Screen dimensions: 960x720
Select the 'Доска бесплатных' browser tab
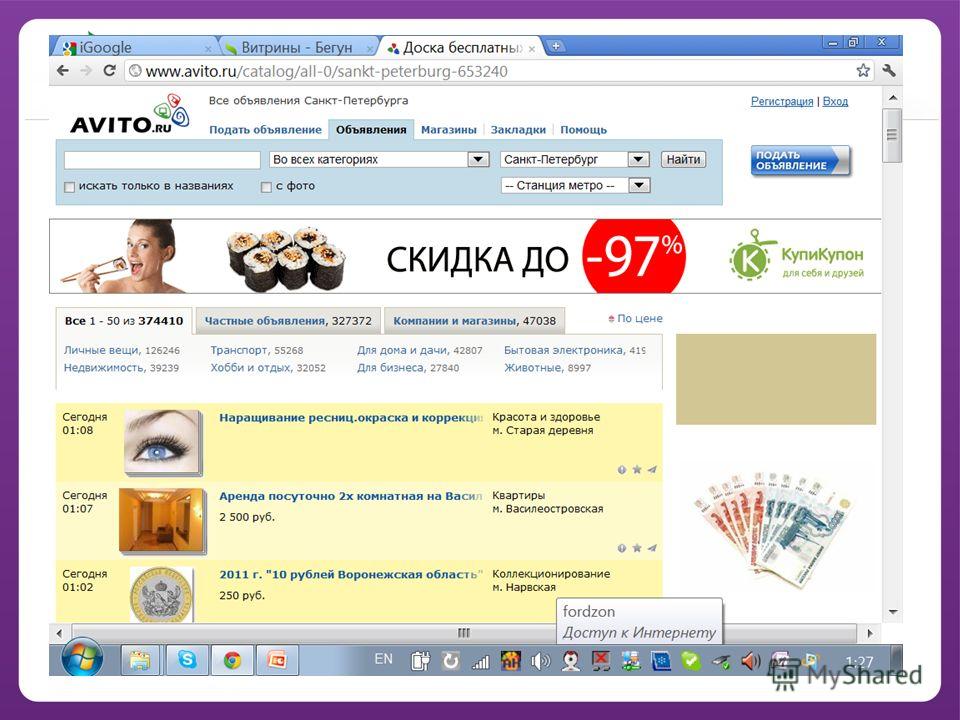click(460, 47)
